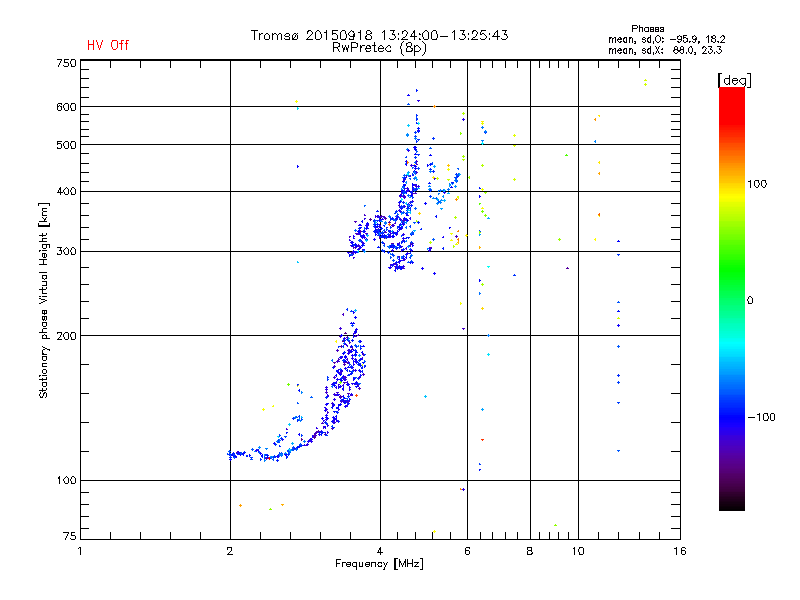Click the x-axis '4' tick label

click(380, 551)
